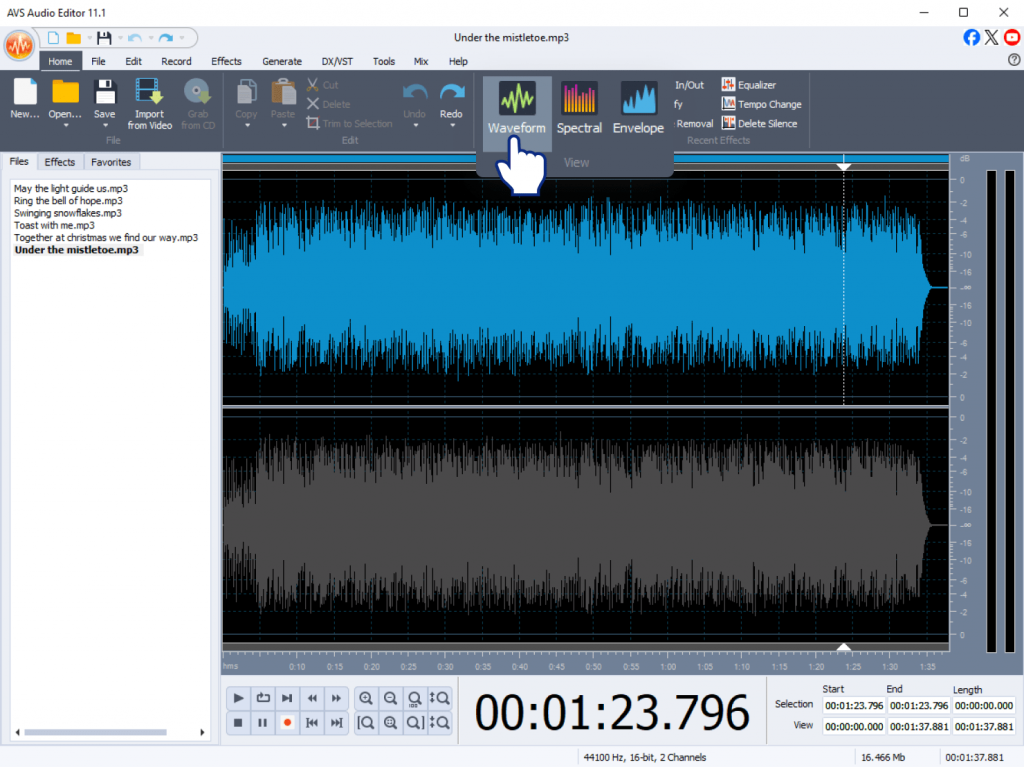1024x767 pixels.
Task: Select Ring the bell of hope.mp3
Action: pyautogui.click(x=70, y=200)
